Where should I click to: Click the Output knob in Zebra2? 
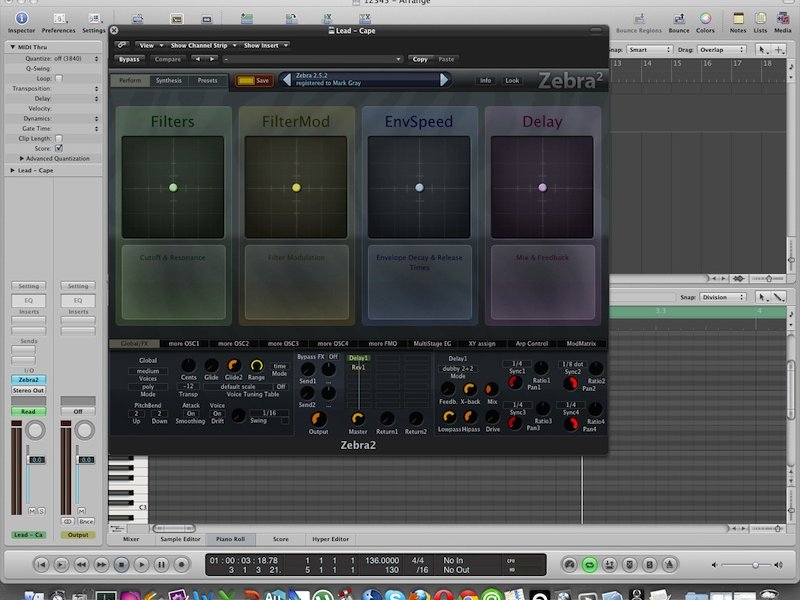click(x=318, y=419)
